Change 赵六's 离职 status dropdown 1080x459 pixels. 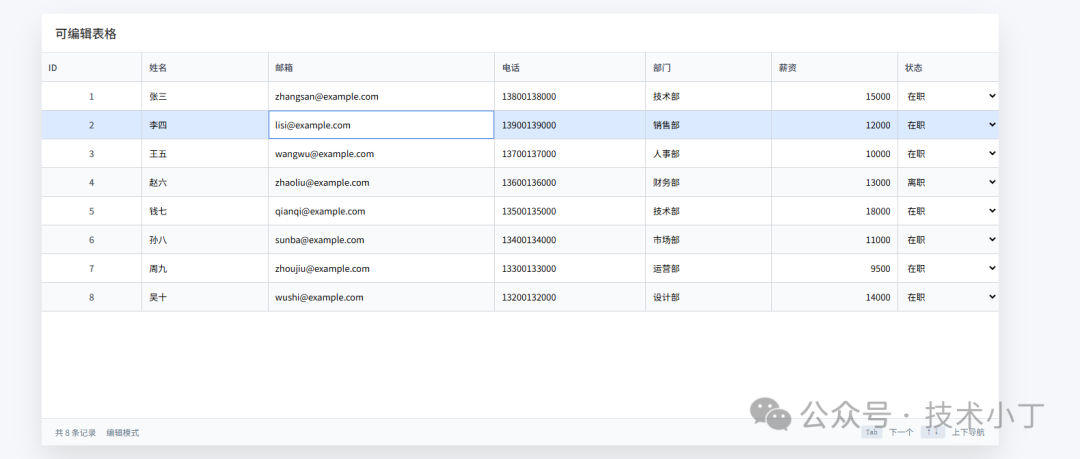[950, 183]
